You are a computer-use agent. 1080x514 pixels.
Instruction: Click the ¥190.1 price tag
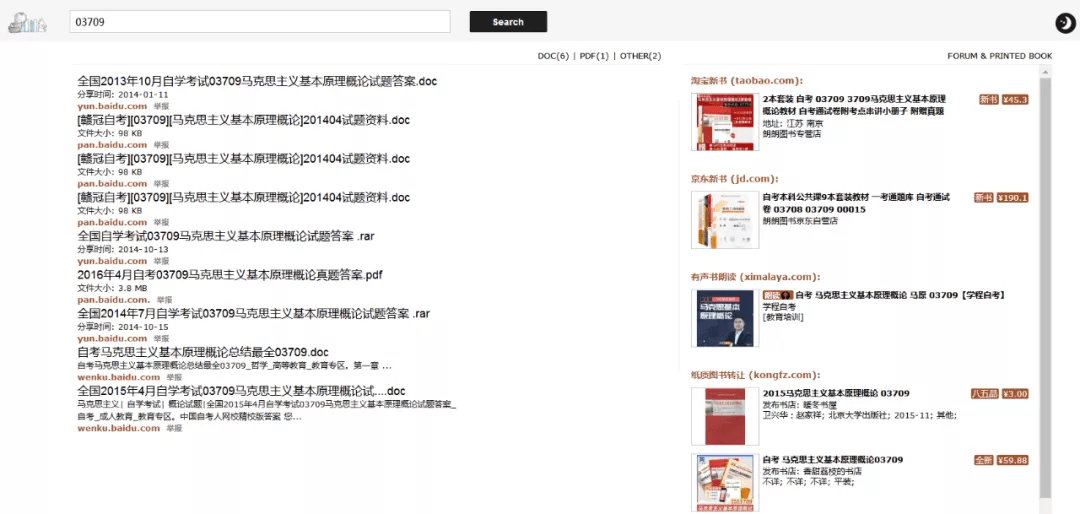coord(1012,198)
